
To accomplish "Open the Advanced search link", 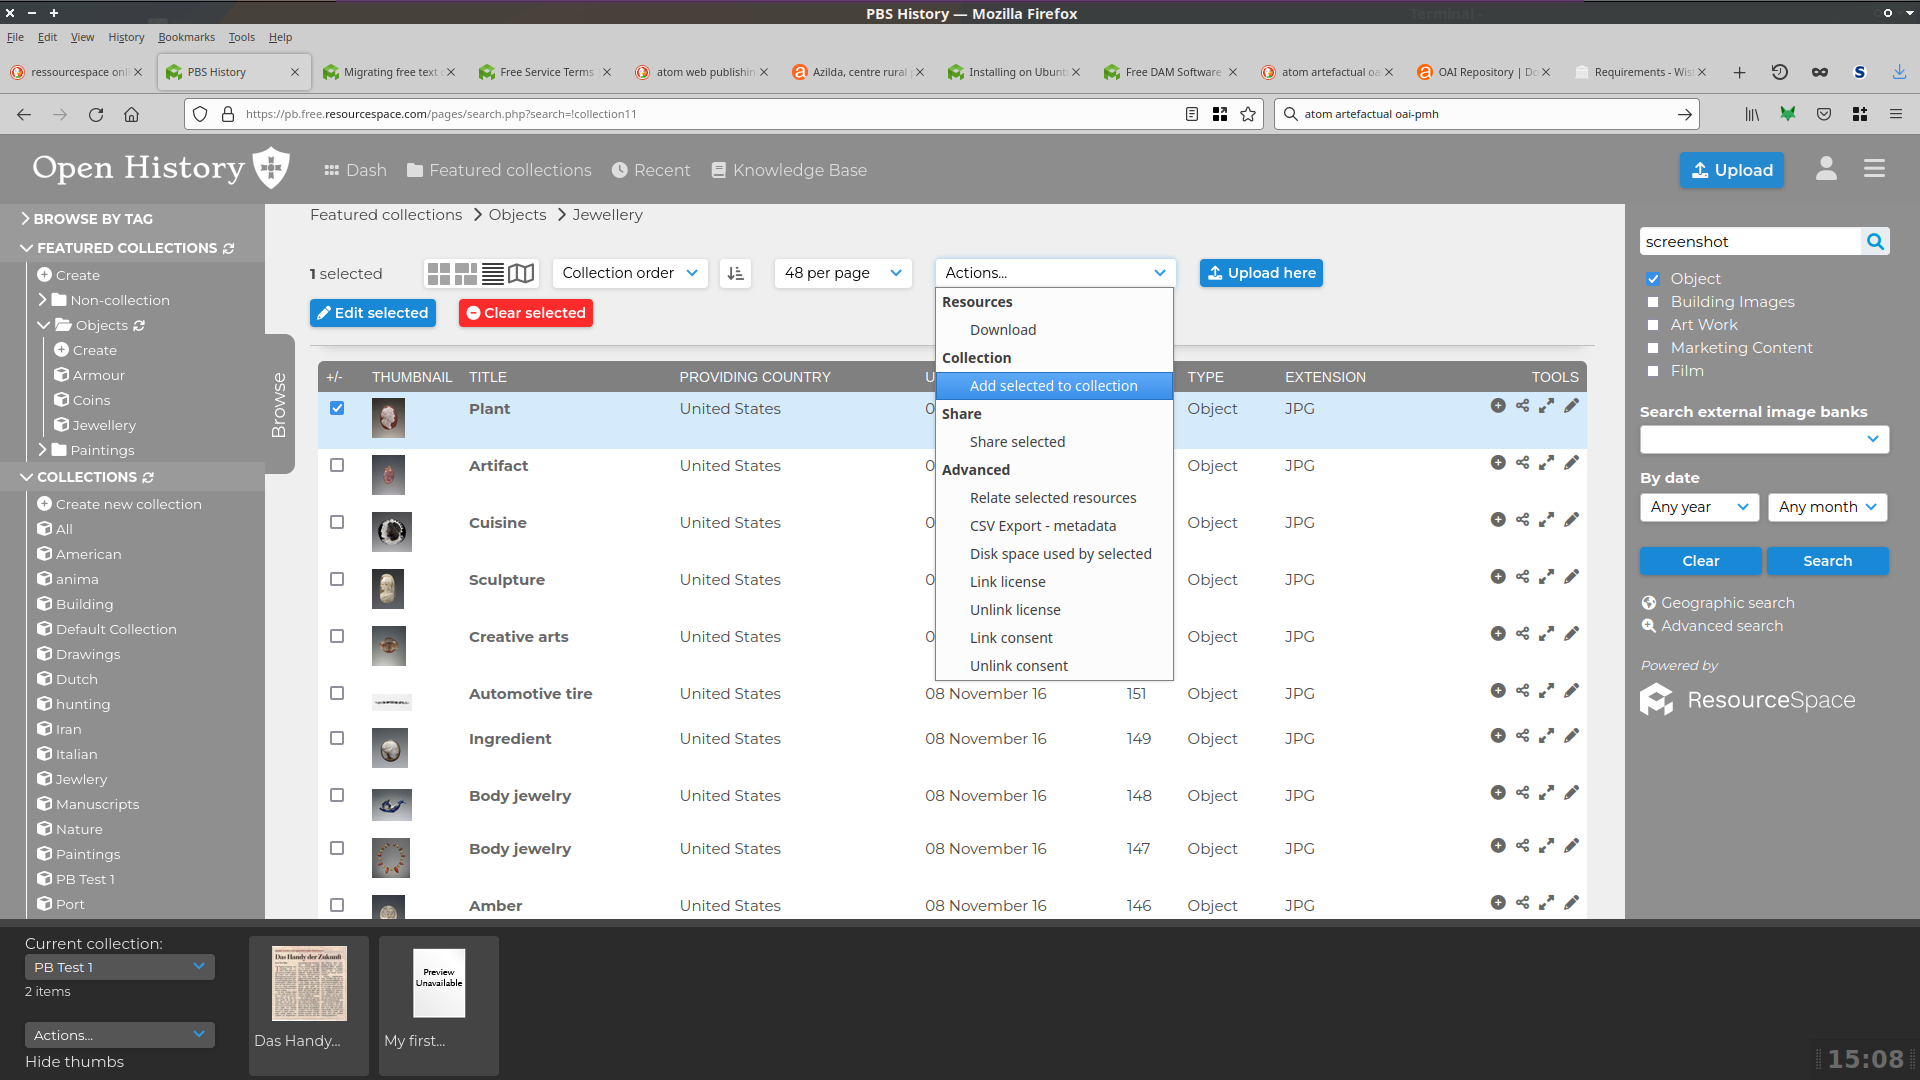I will 1721,626.
